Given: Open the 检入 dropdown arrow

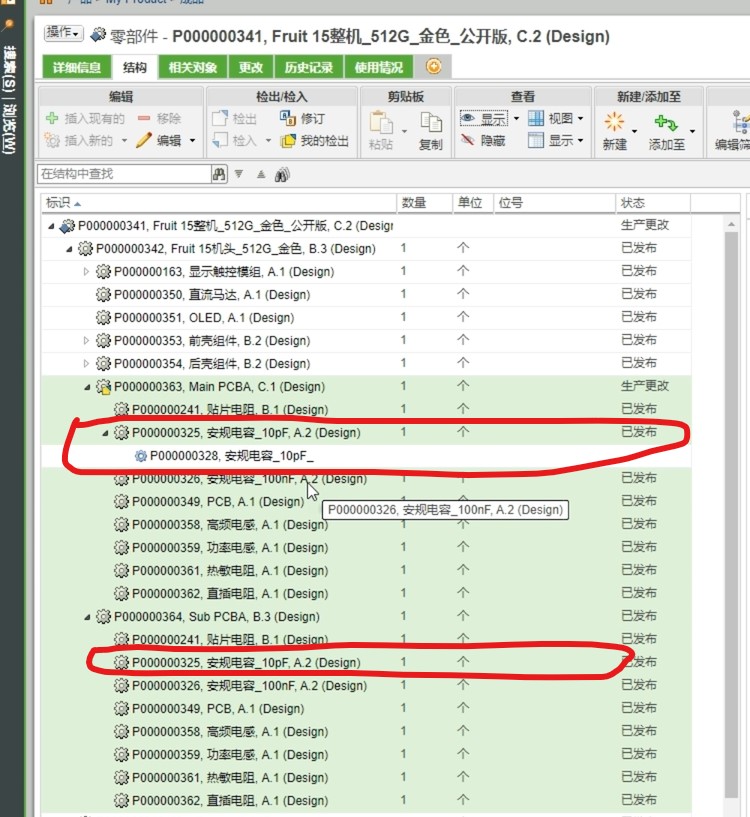Looking at the screenshot, I should [x=268, y=141].
